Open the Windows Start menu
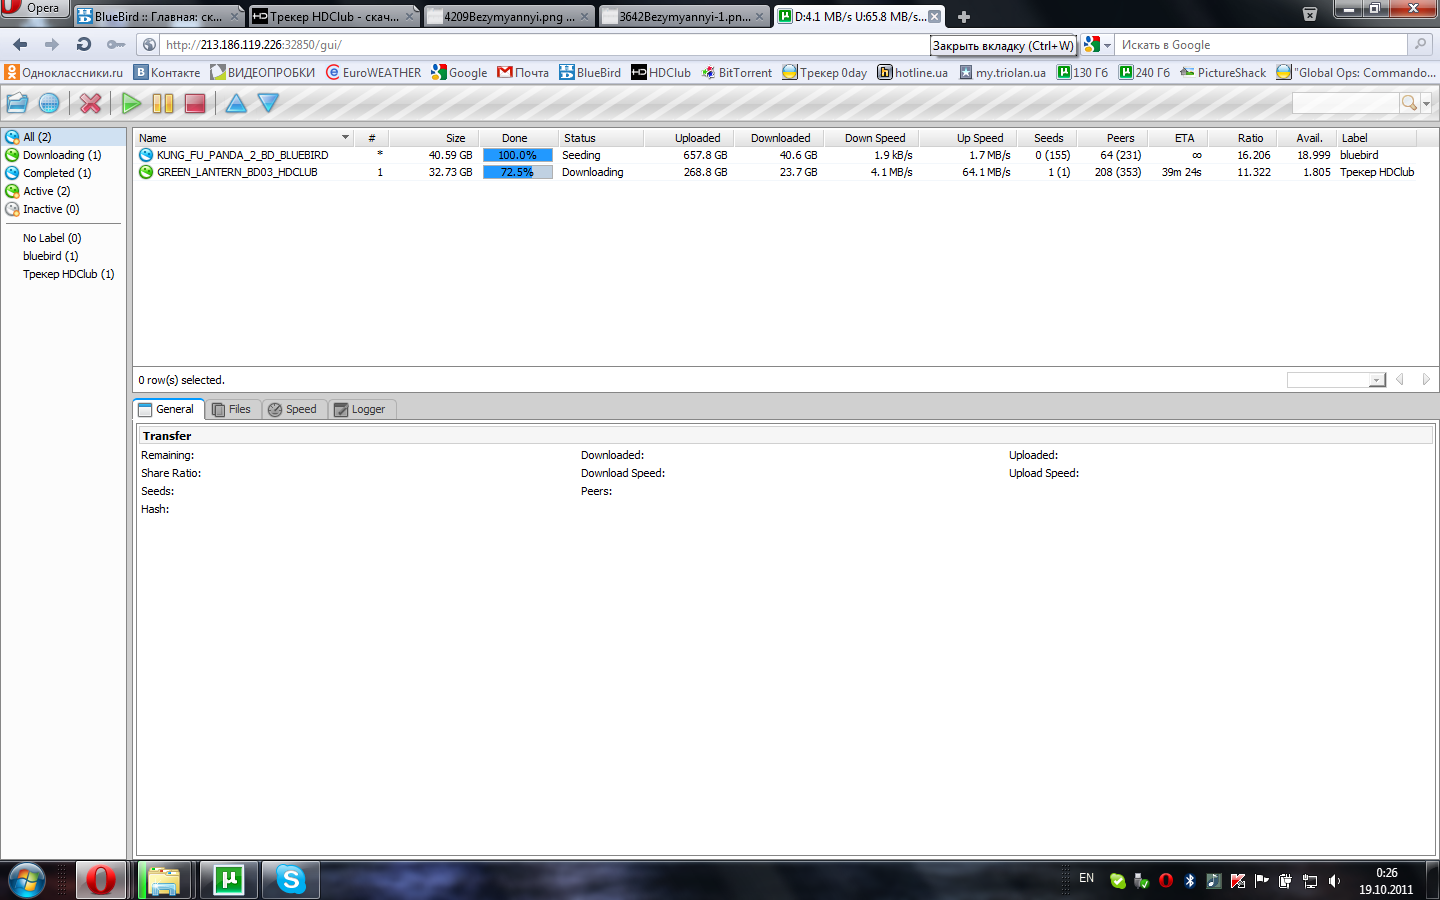Viewport: 1440px width, 900px height. (27, 881)
